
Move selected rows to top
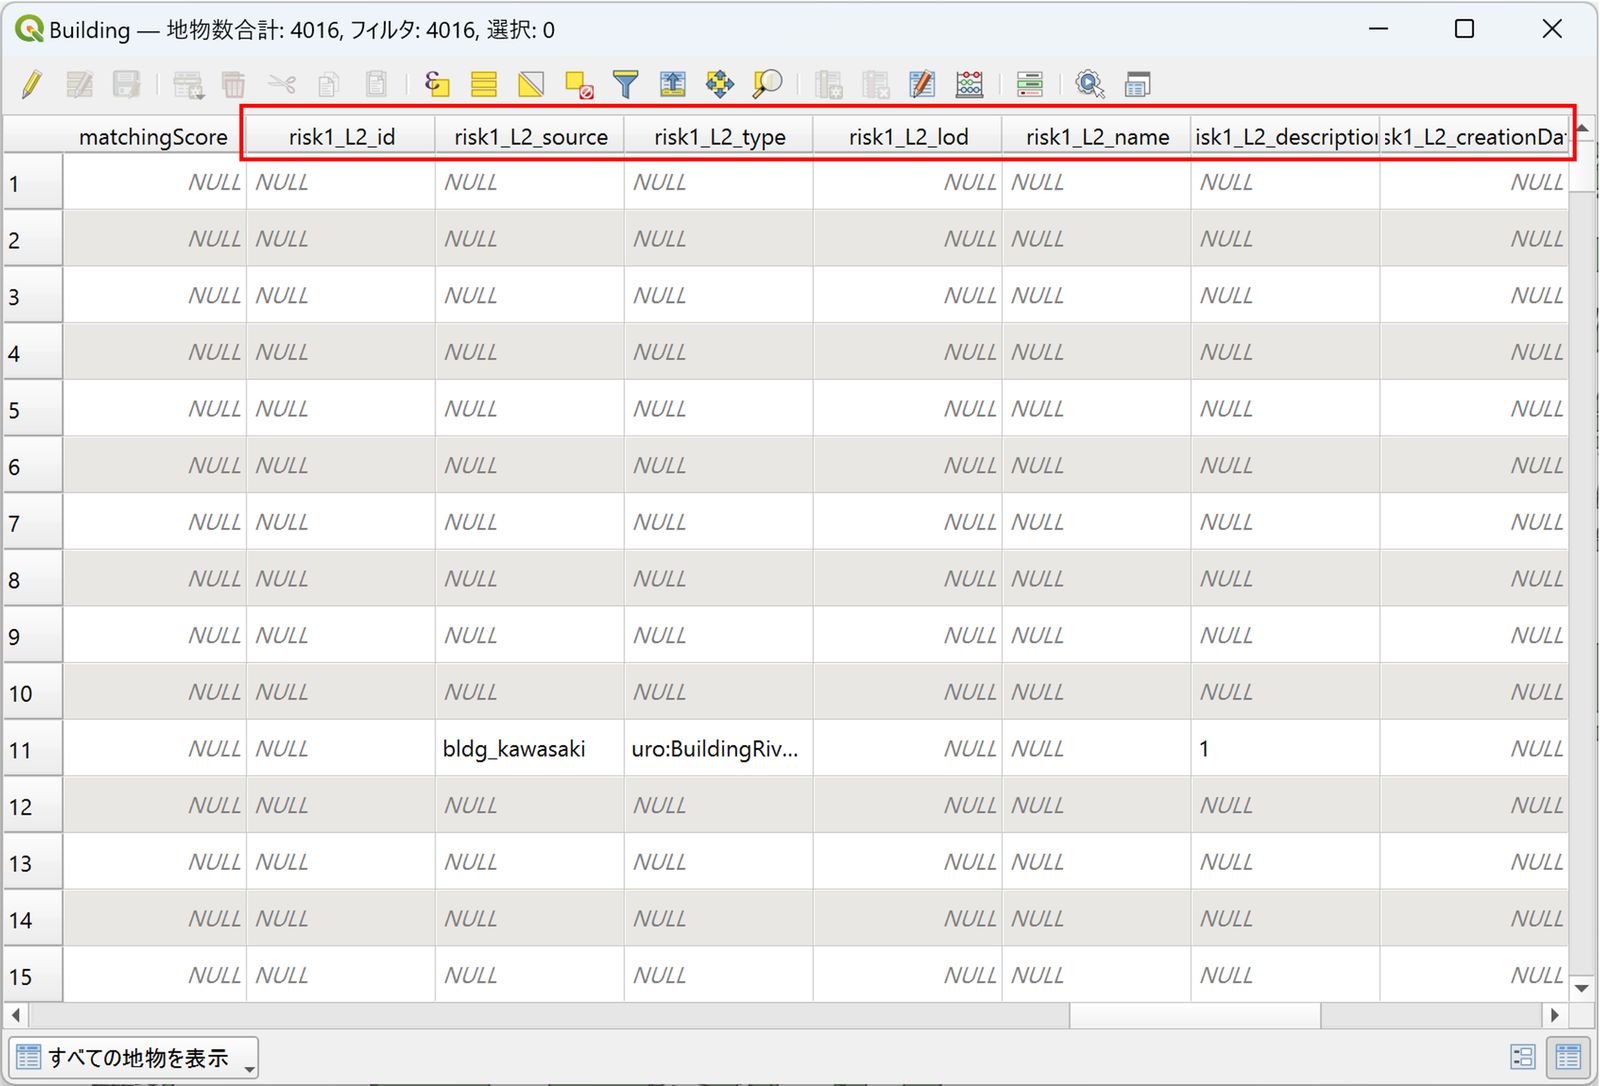[x=673, y=84]
